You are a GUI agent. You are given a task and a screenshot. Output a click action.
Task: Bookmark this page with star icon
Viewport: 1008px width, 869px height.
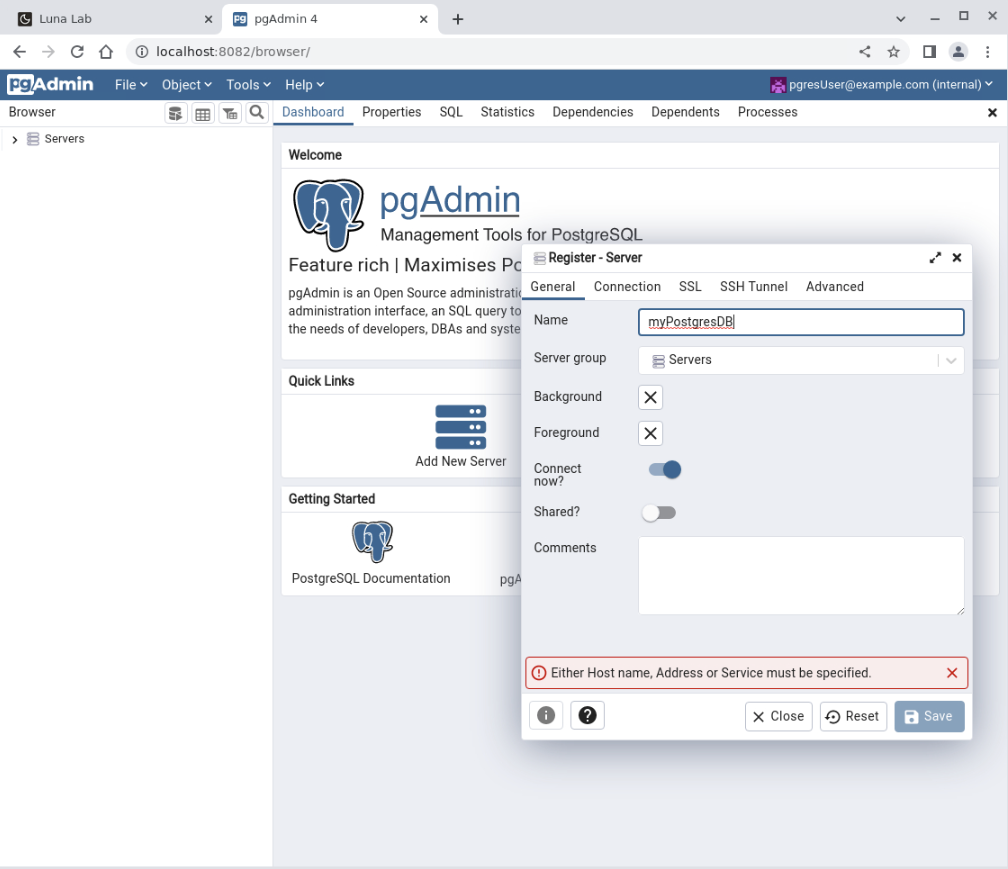click(x=894, y=51)
